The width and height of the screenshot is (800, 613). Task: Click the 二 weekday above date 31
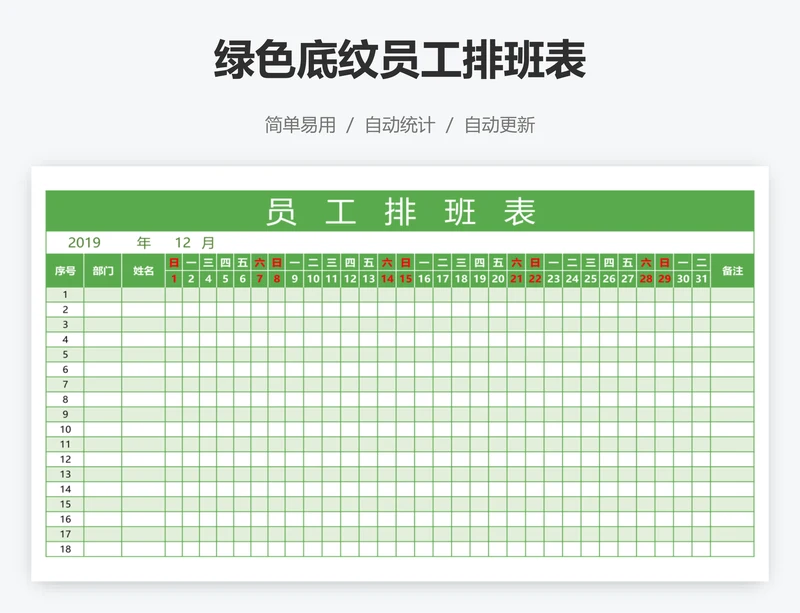pos(701,262)
